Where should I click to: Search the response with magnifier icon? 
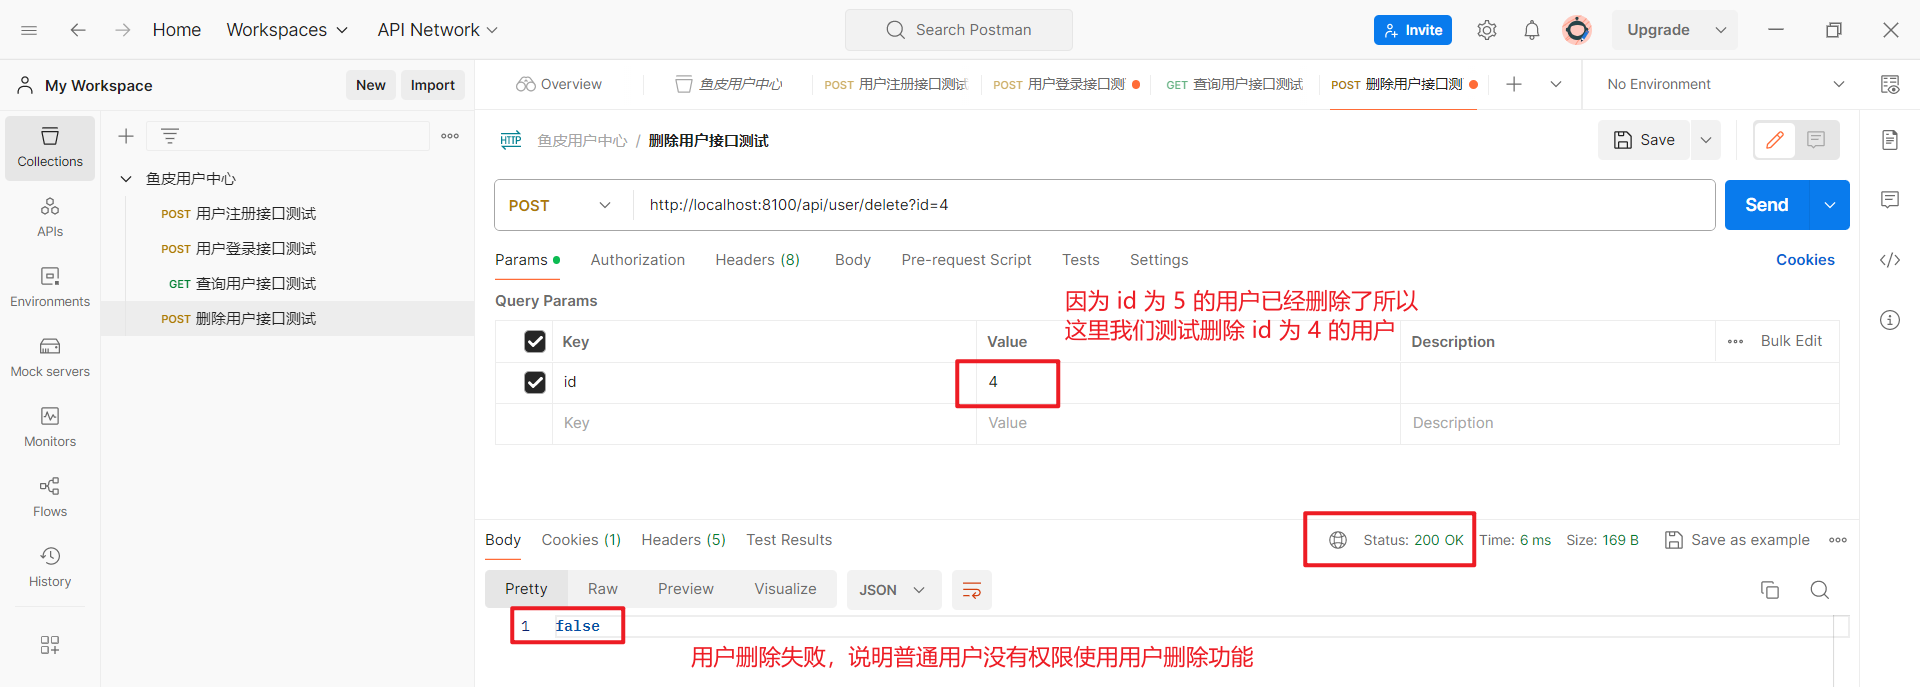(1819, 590)
